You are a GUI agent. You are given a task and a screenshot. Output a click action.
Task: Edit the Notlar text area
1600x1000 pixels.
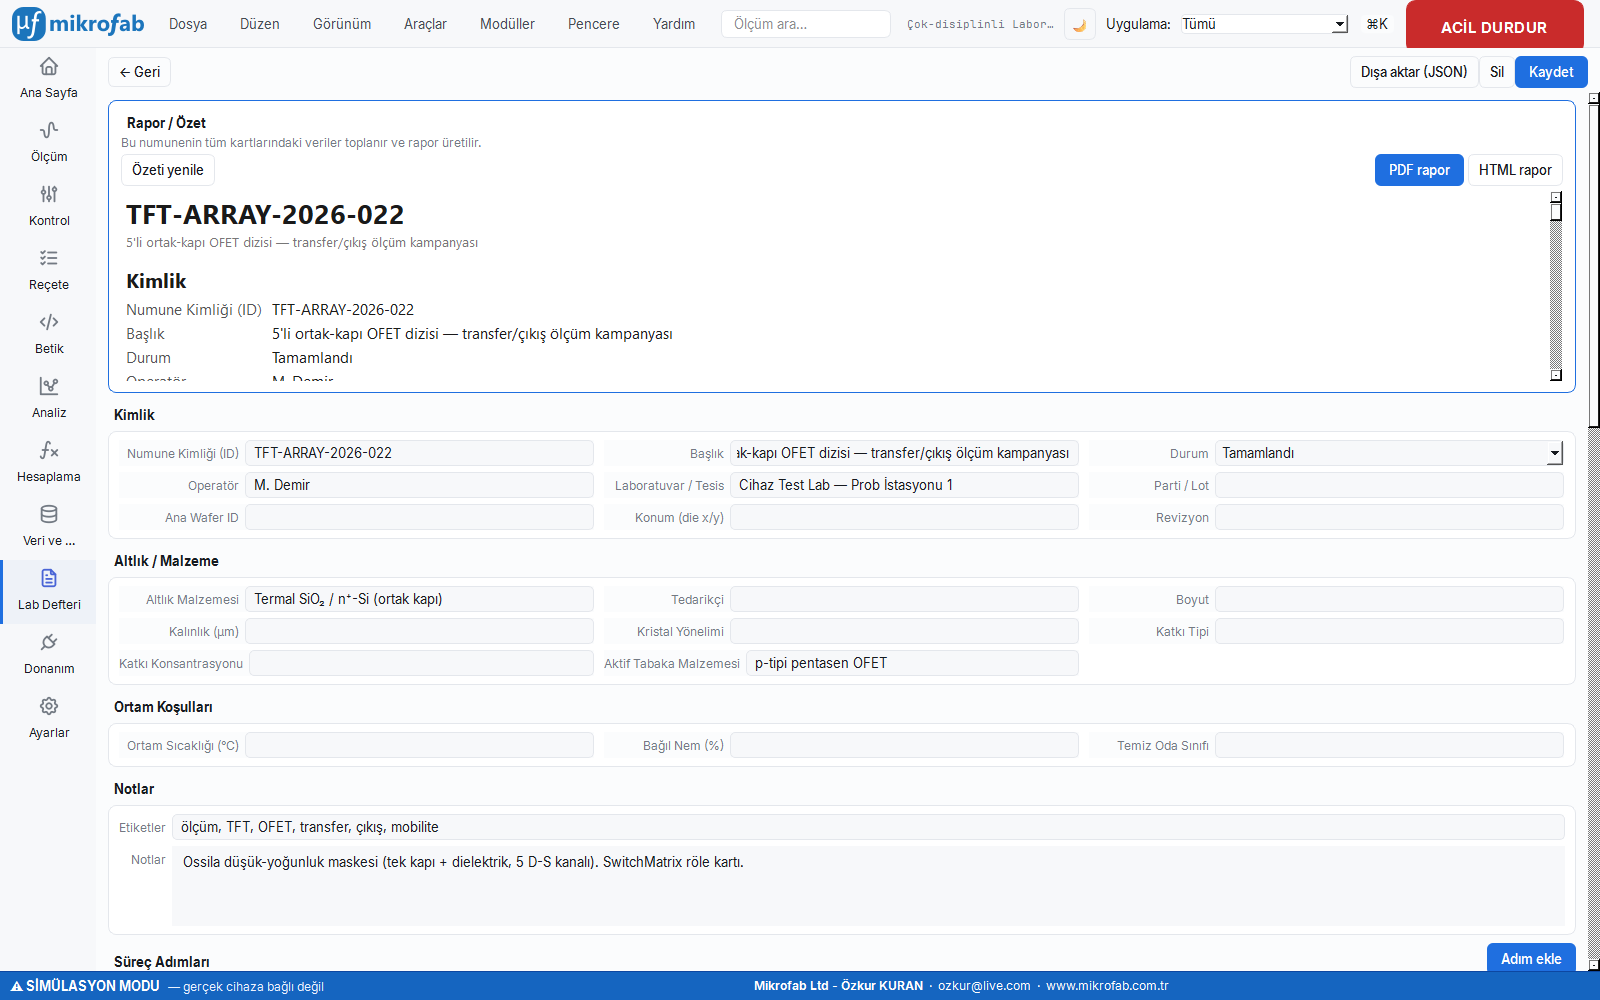point(868,886)
